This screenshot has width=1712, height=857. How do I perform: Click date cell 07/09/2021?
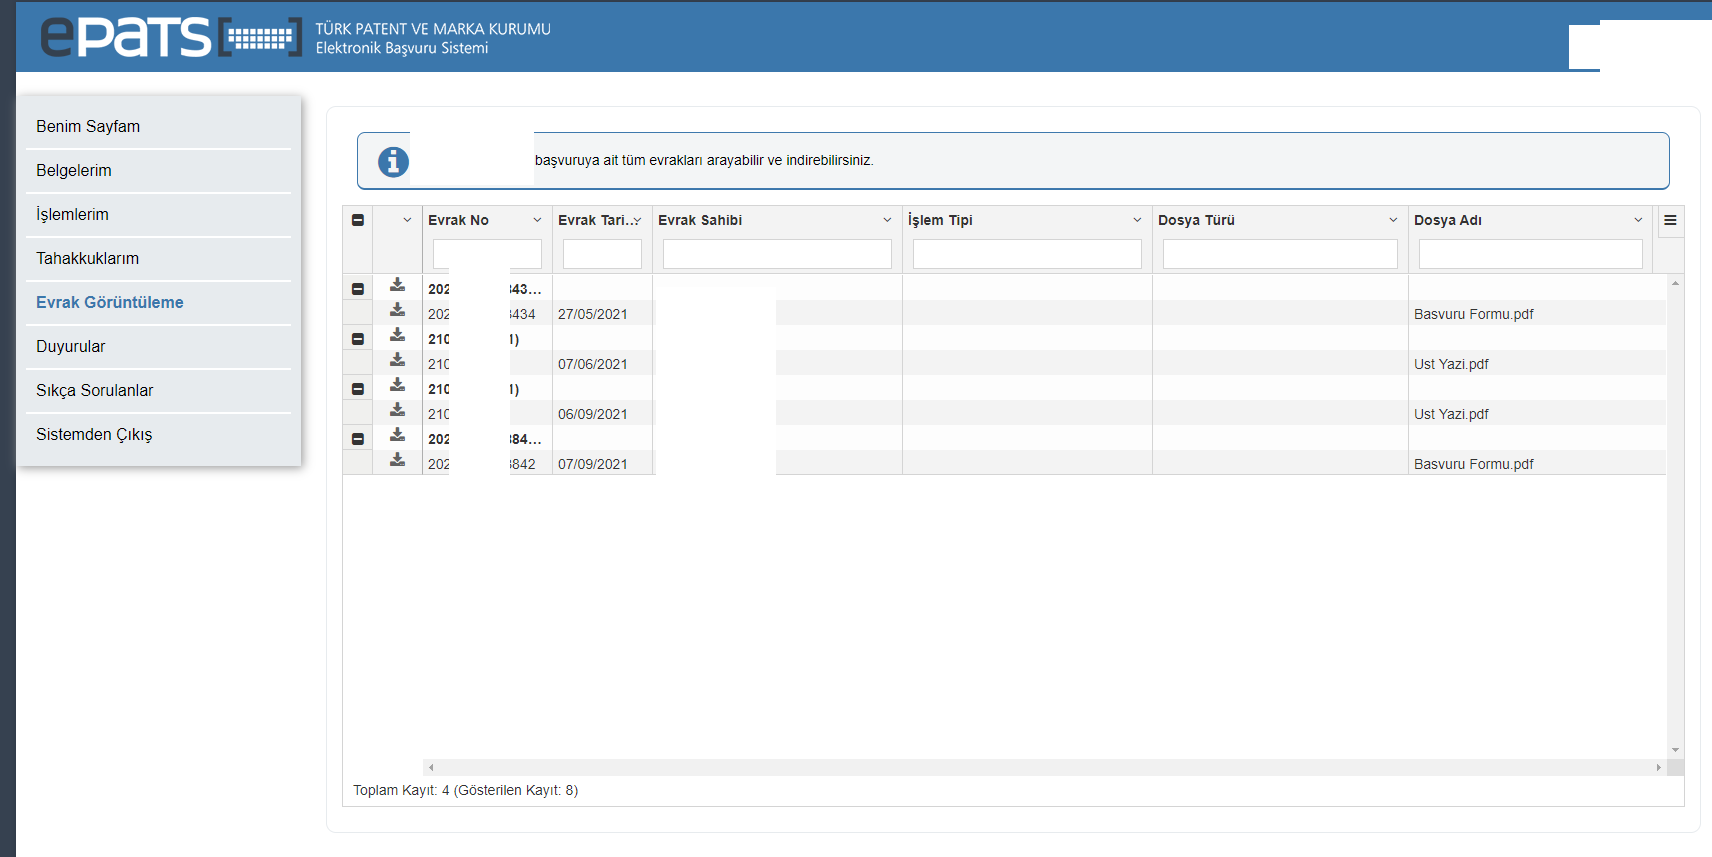tap(593, 464)
